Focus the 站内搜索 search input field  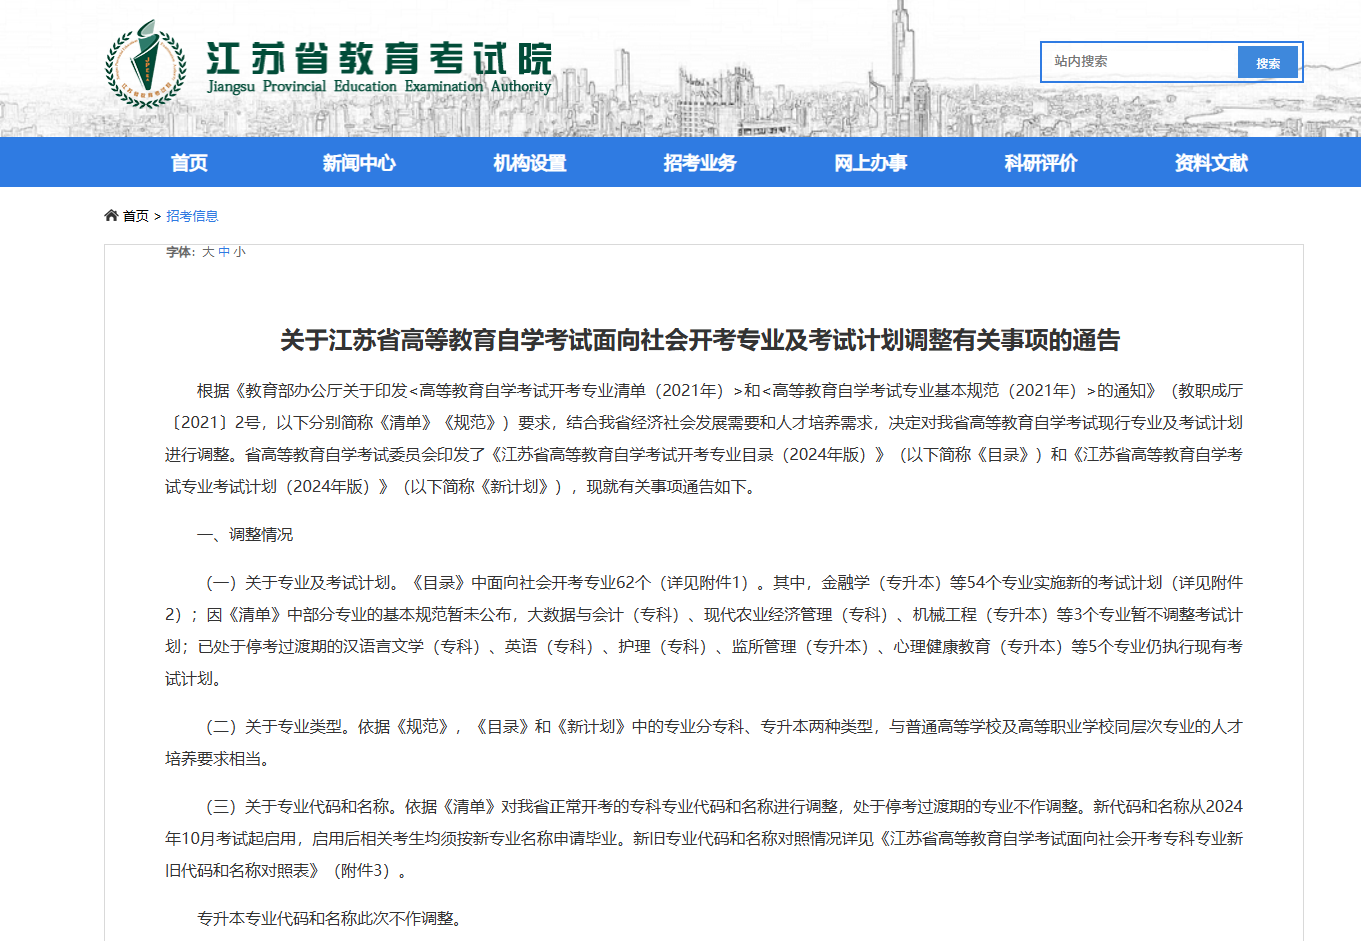click(x=1140, y=62)
